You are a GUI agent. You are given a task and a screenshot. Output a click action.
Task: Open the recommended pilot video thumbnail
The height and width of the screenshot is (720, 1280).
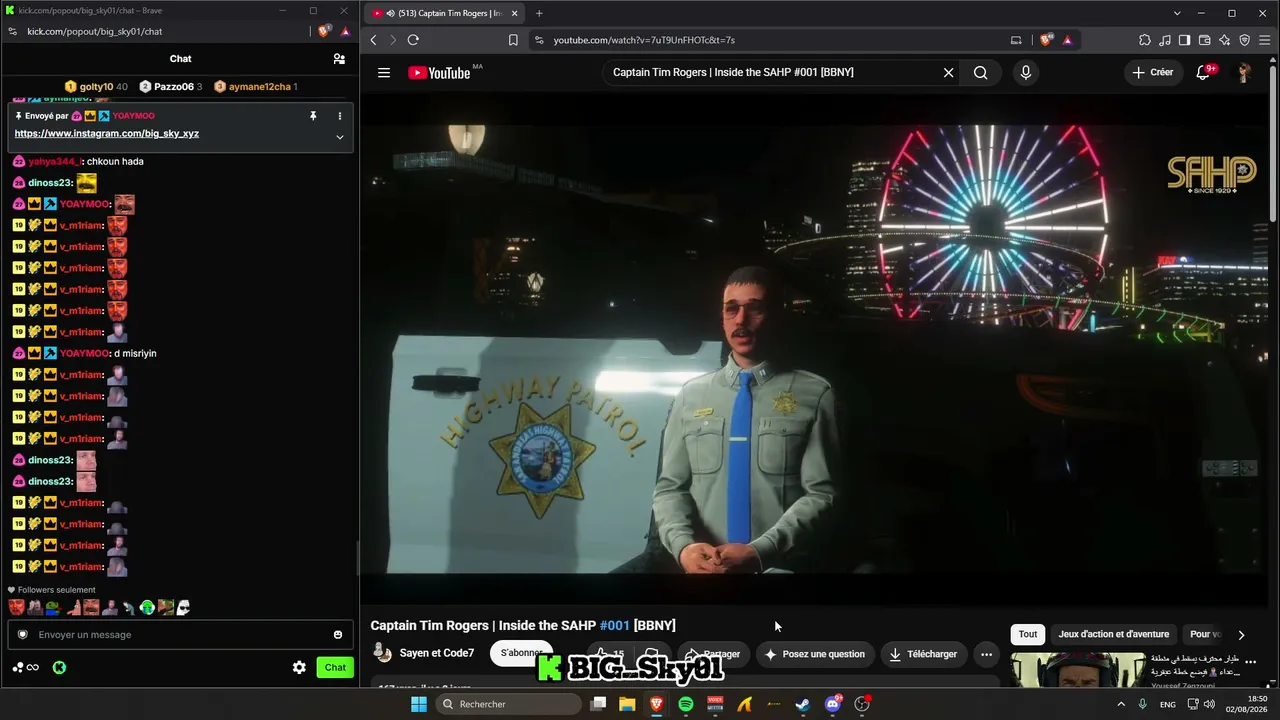[1078, 670]
